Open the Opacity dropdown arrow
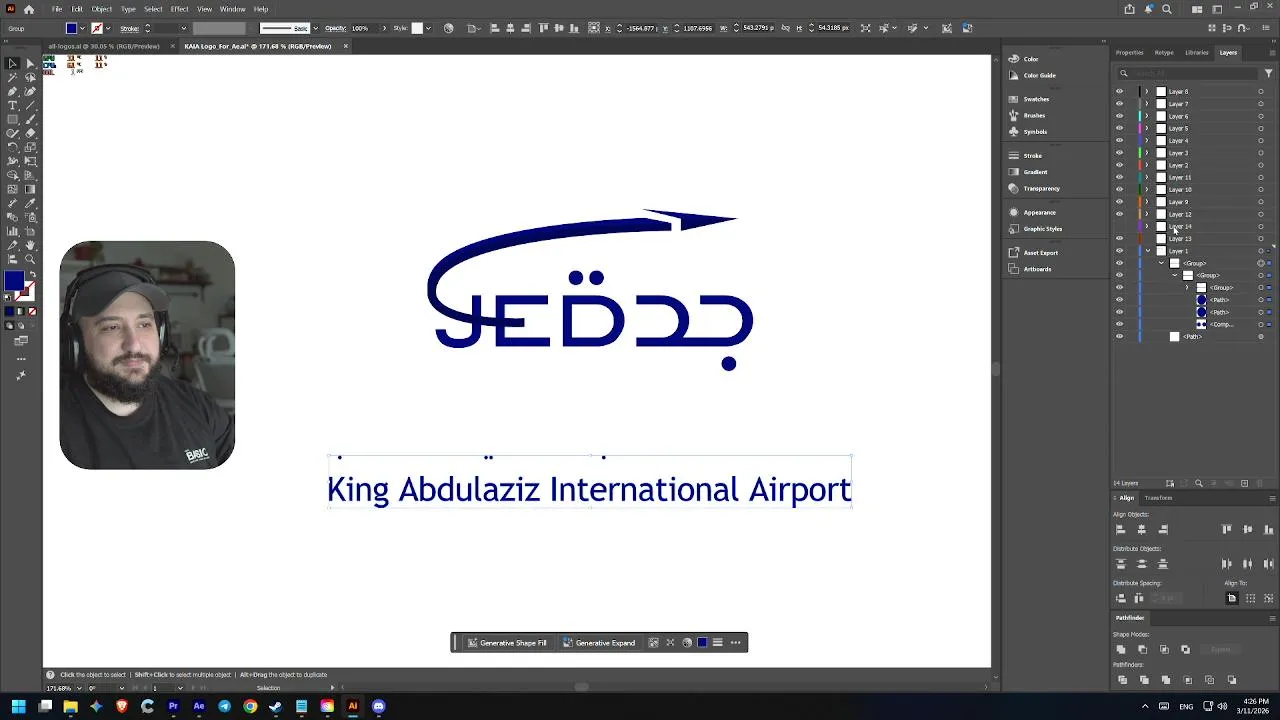Viewport: 1280px width, 720px height. click(x=384, y=28)
